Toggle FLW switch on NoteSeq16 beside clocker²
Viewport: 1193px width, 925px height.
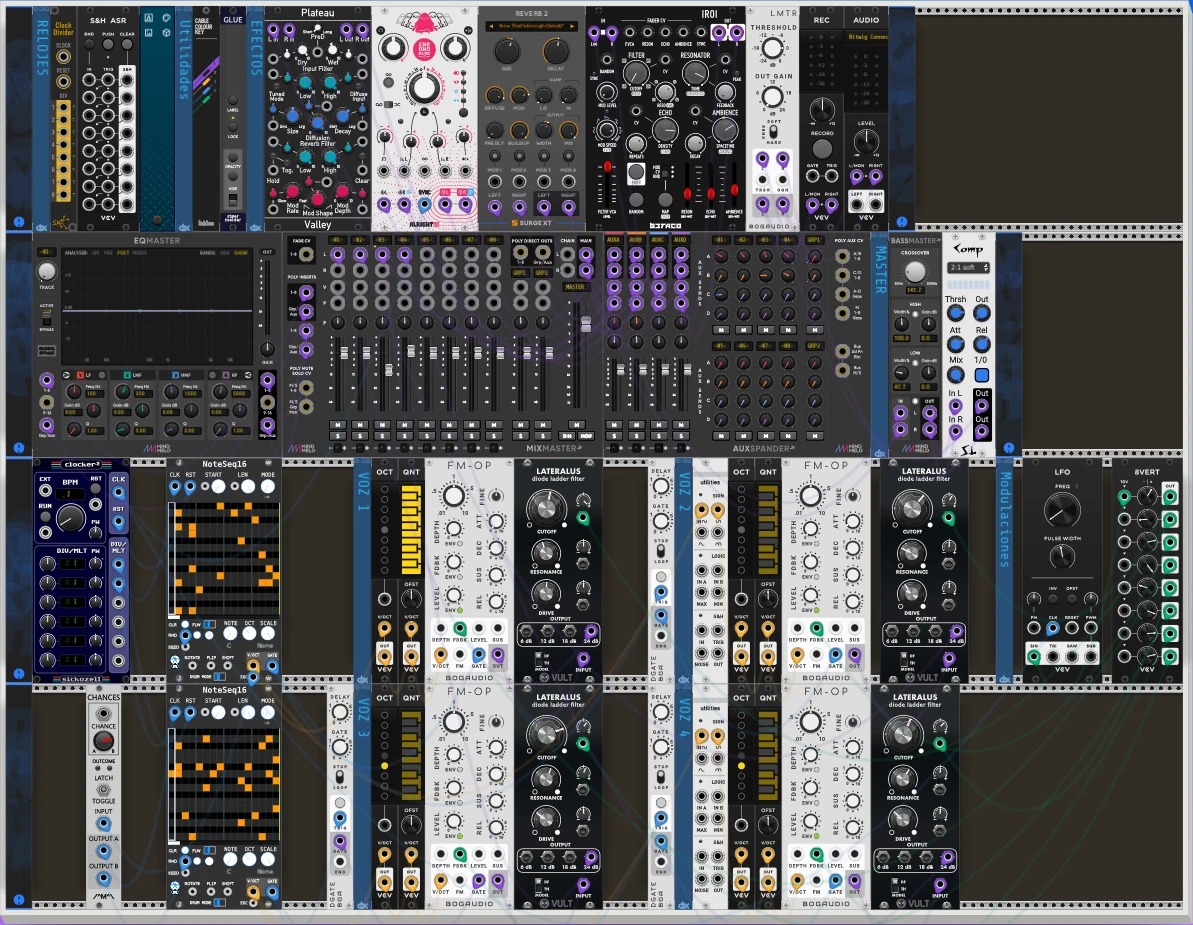tap(208, 625)
